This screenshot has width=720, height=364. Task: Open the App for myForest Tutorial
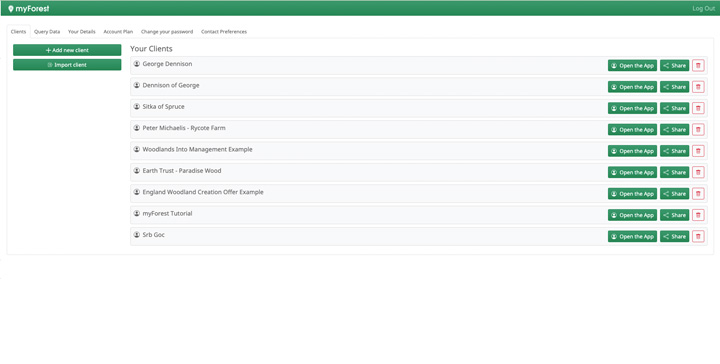632,215
